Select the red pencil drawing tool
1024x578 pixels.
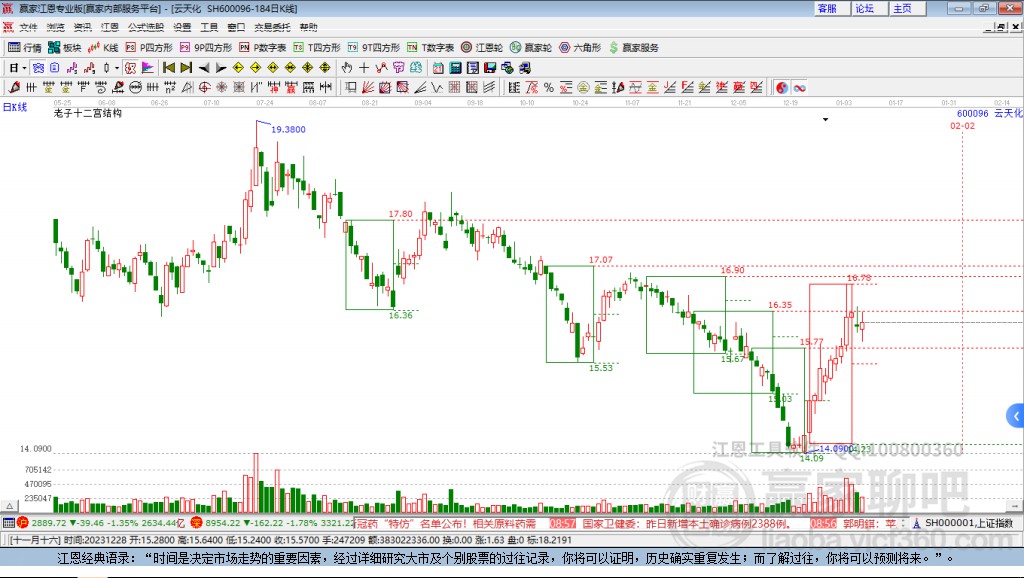click(14, 88)
